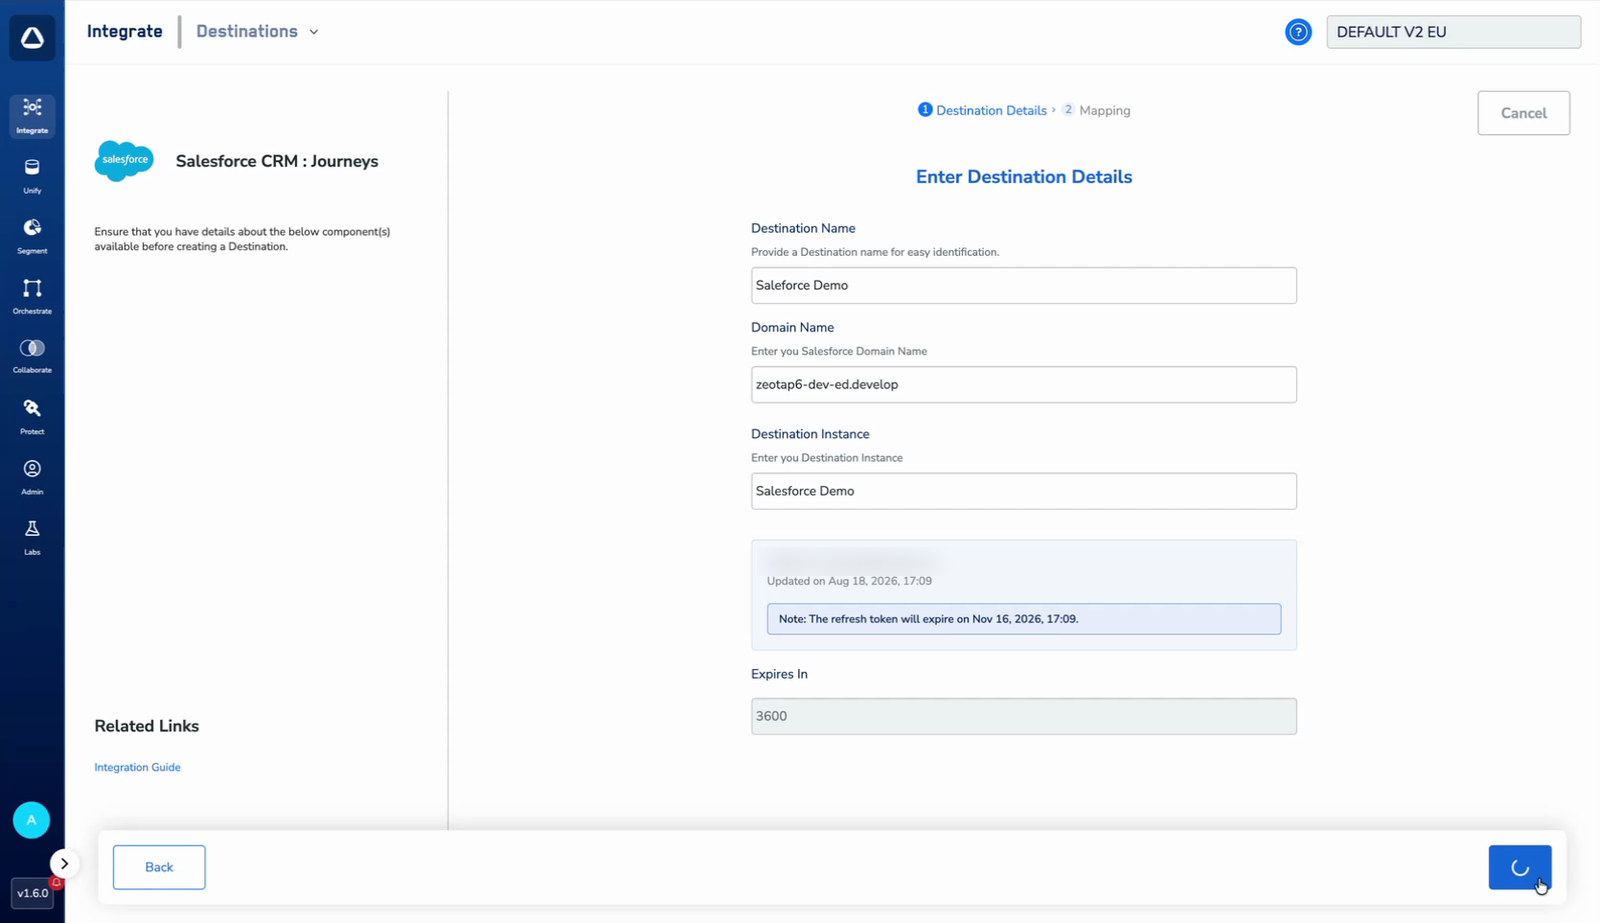Click the Cancel button
1600x923 pixels.
pyautogui.click(x=1523, y=113)
